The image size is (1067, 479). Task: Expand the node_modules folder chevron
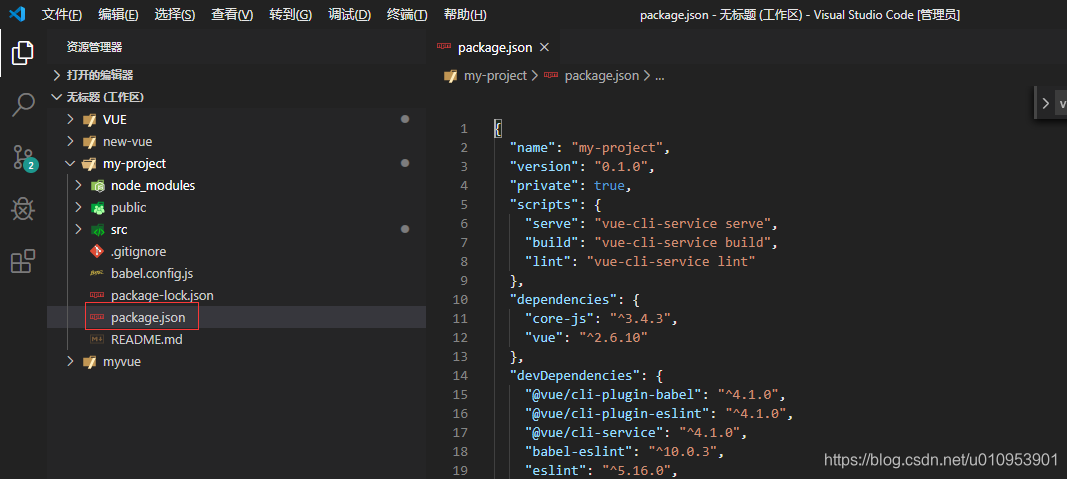(x=78, y=186)
